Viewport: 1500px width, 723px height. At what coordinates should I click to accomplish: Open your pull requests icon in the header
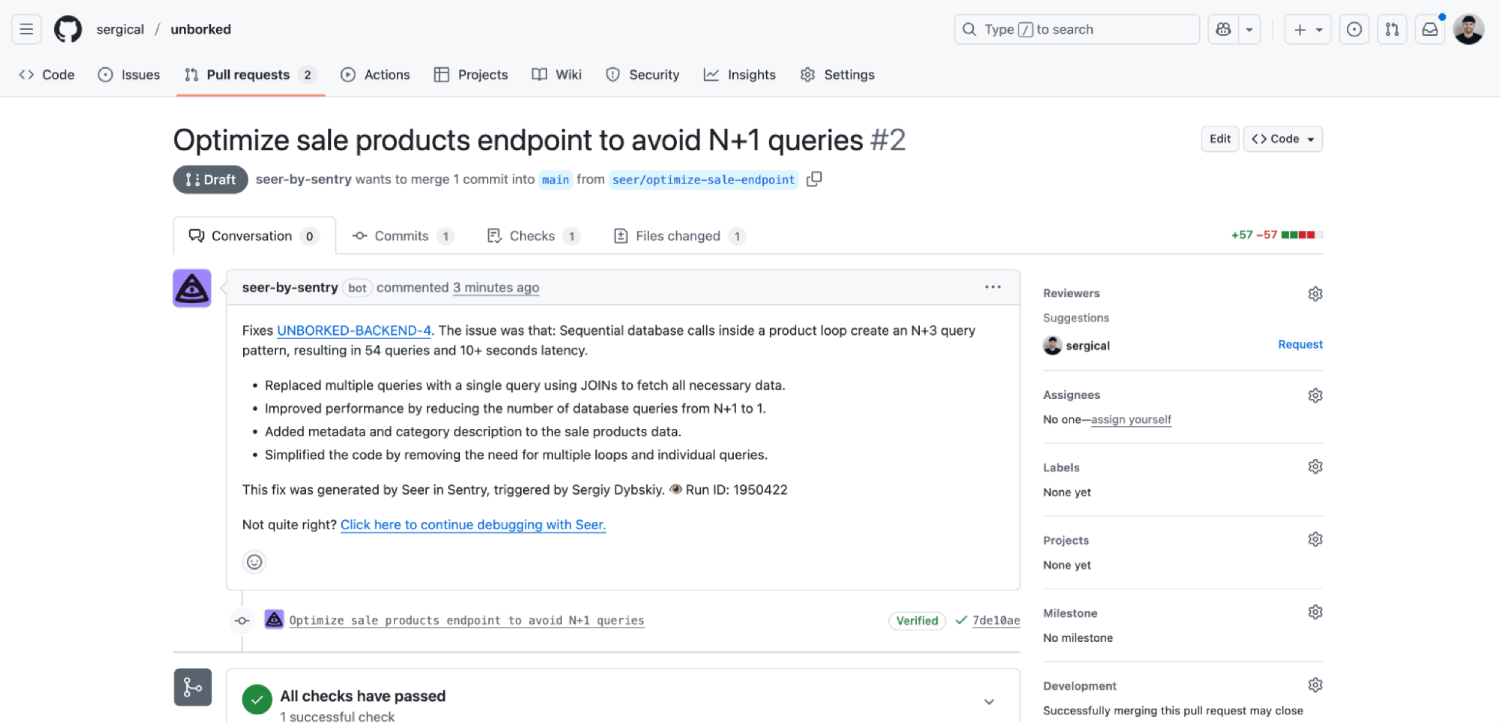(x=1391, y=29)
